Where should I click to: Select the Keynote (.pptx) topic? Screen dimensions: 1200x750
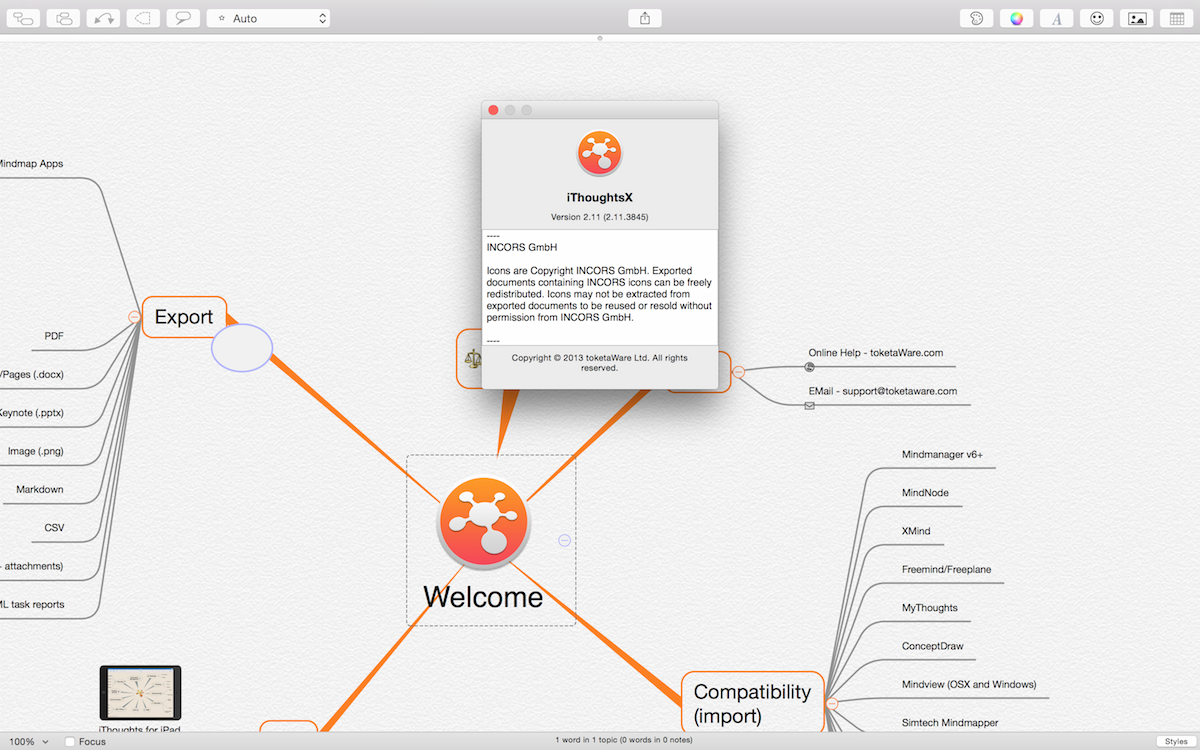pyautogui.click(x=32, y=412)
